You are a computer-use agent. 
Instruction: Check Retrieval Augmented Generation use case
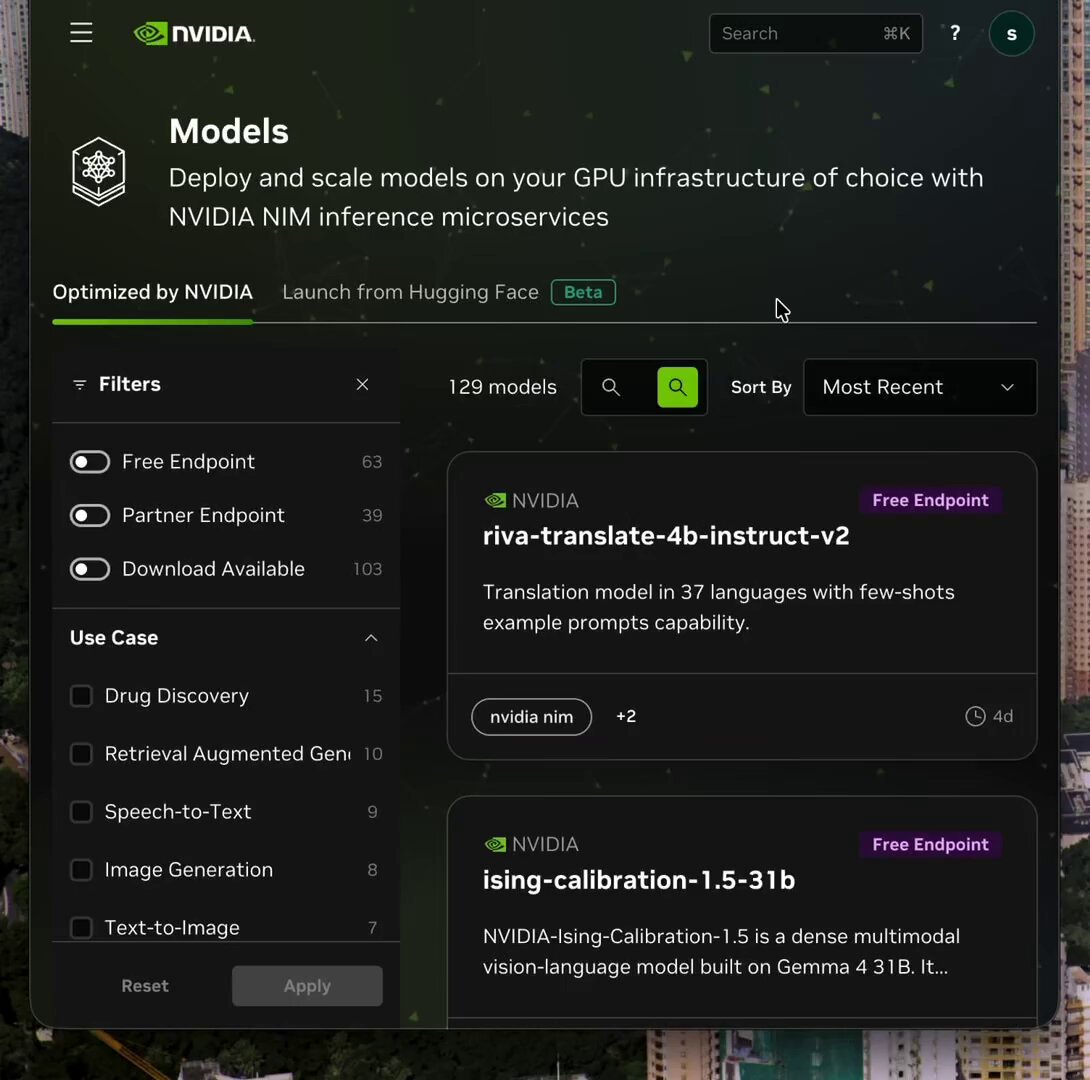point(81,753)
